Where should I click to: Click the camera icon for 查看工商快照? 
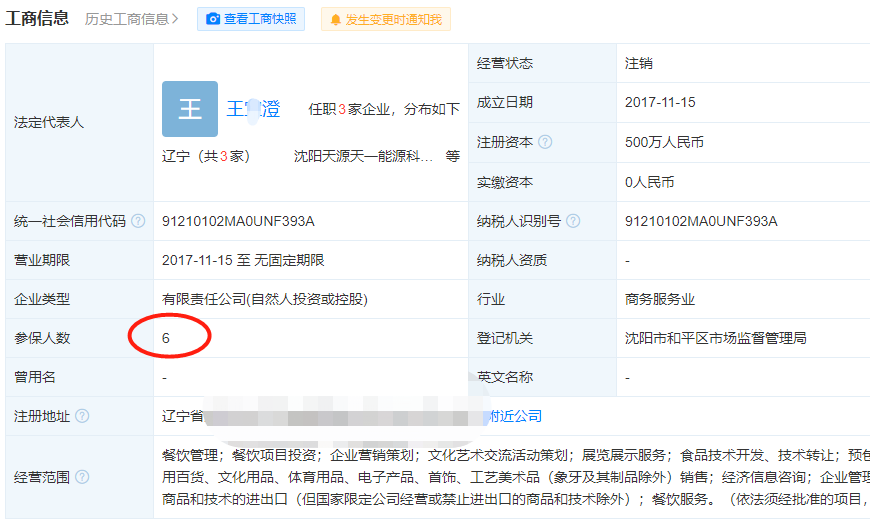point(213,19)
